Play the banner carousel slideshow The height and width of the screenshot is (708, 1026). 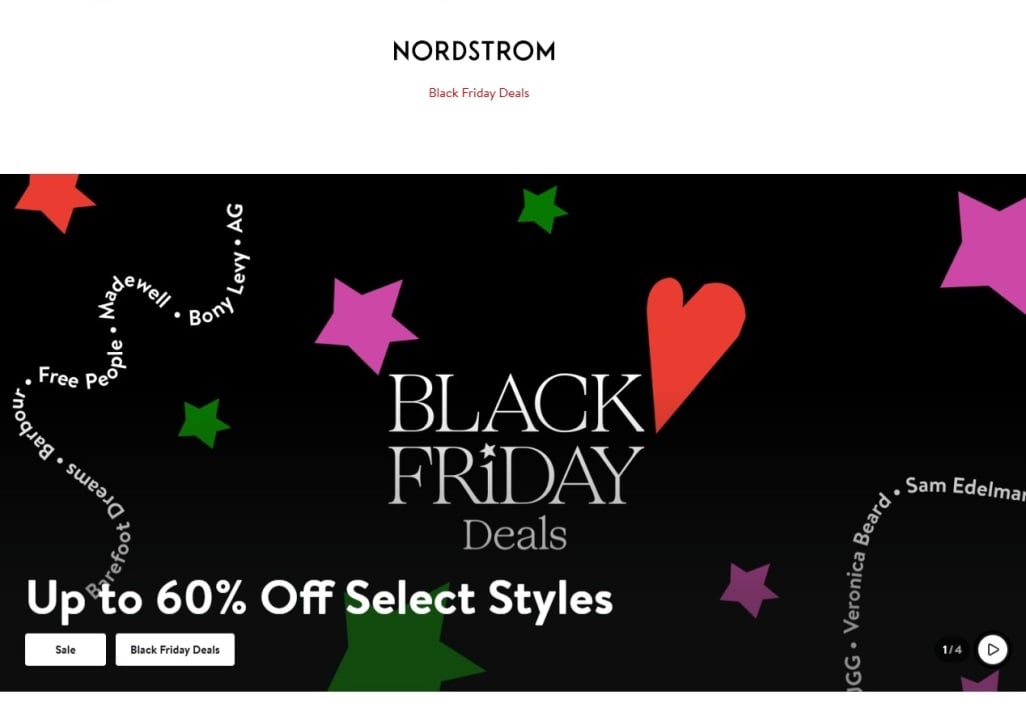(992, 650)
